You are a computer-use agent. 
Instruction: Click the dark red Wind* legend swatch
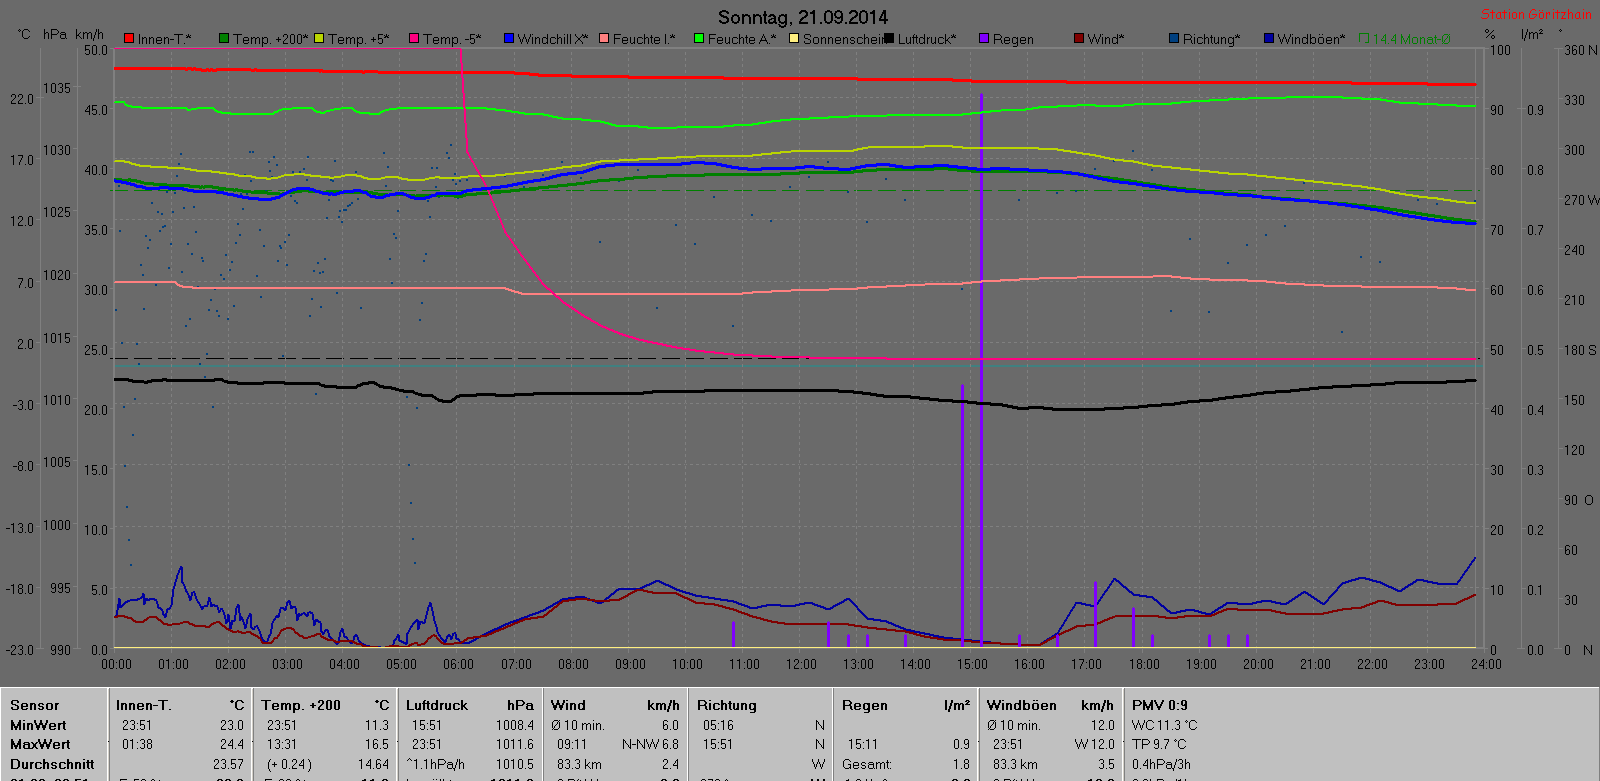(x=1079, y=38)
